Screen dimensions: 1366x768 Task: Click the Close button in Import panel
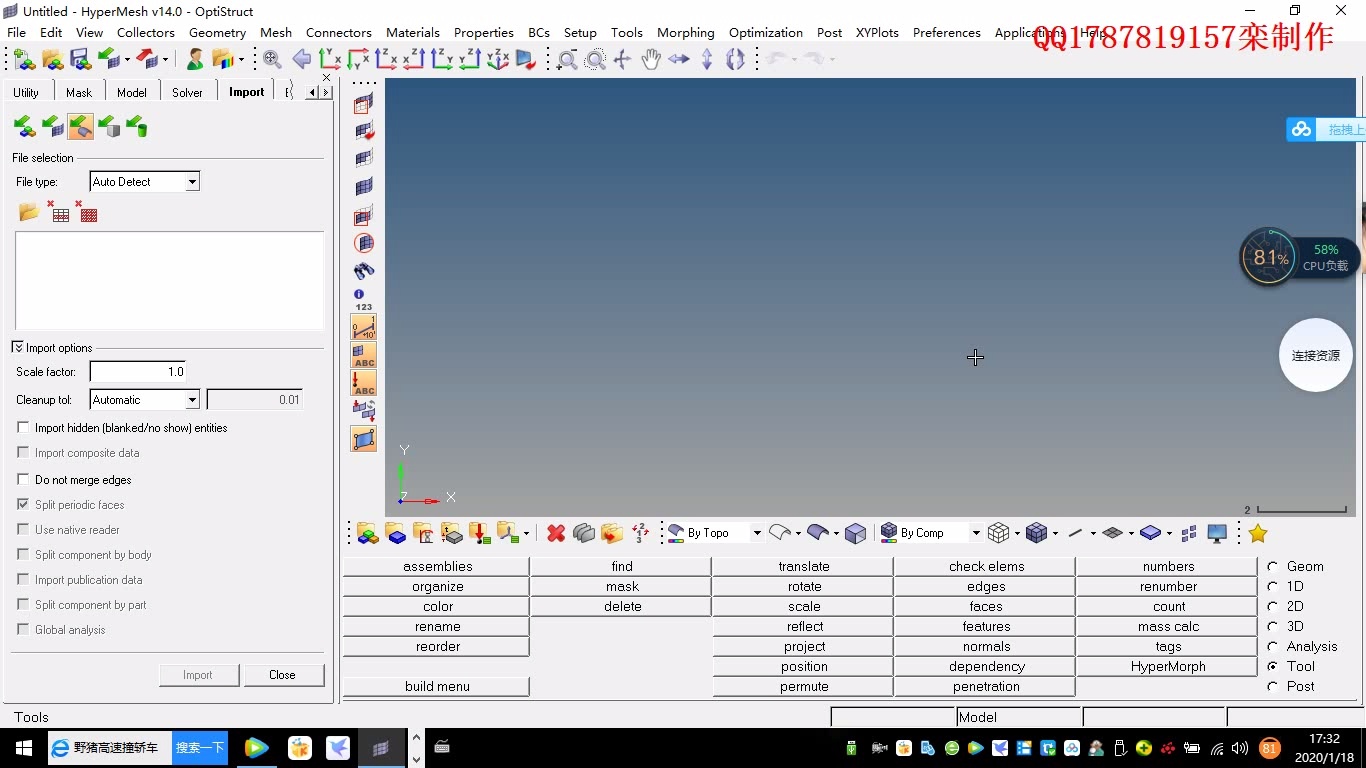(282, 675)
